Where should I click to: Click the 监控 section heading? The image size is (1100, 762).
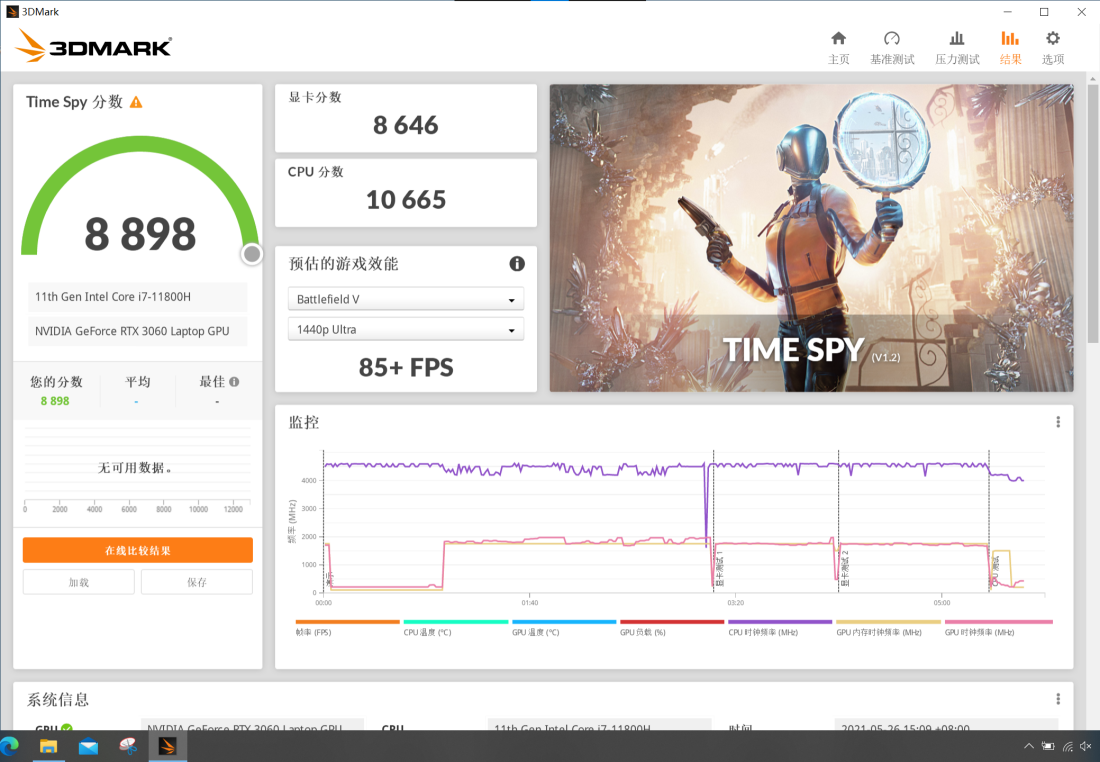point(304,422)
